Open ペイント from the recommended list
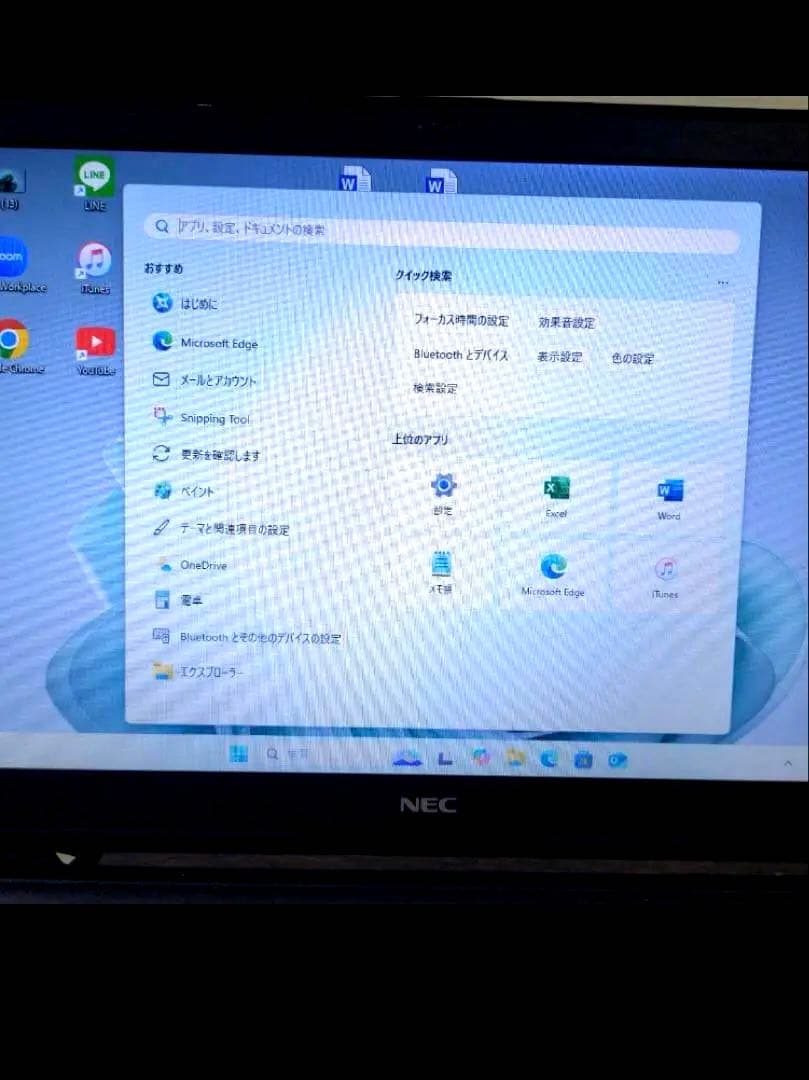The height and width of the screenshot is (1080, 809). [196, 491]
